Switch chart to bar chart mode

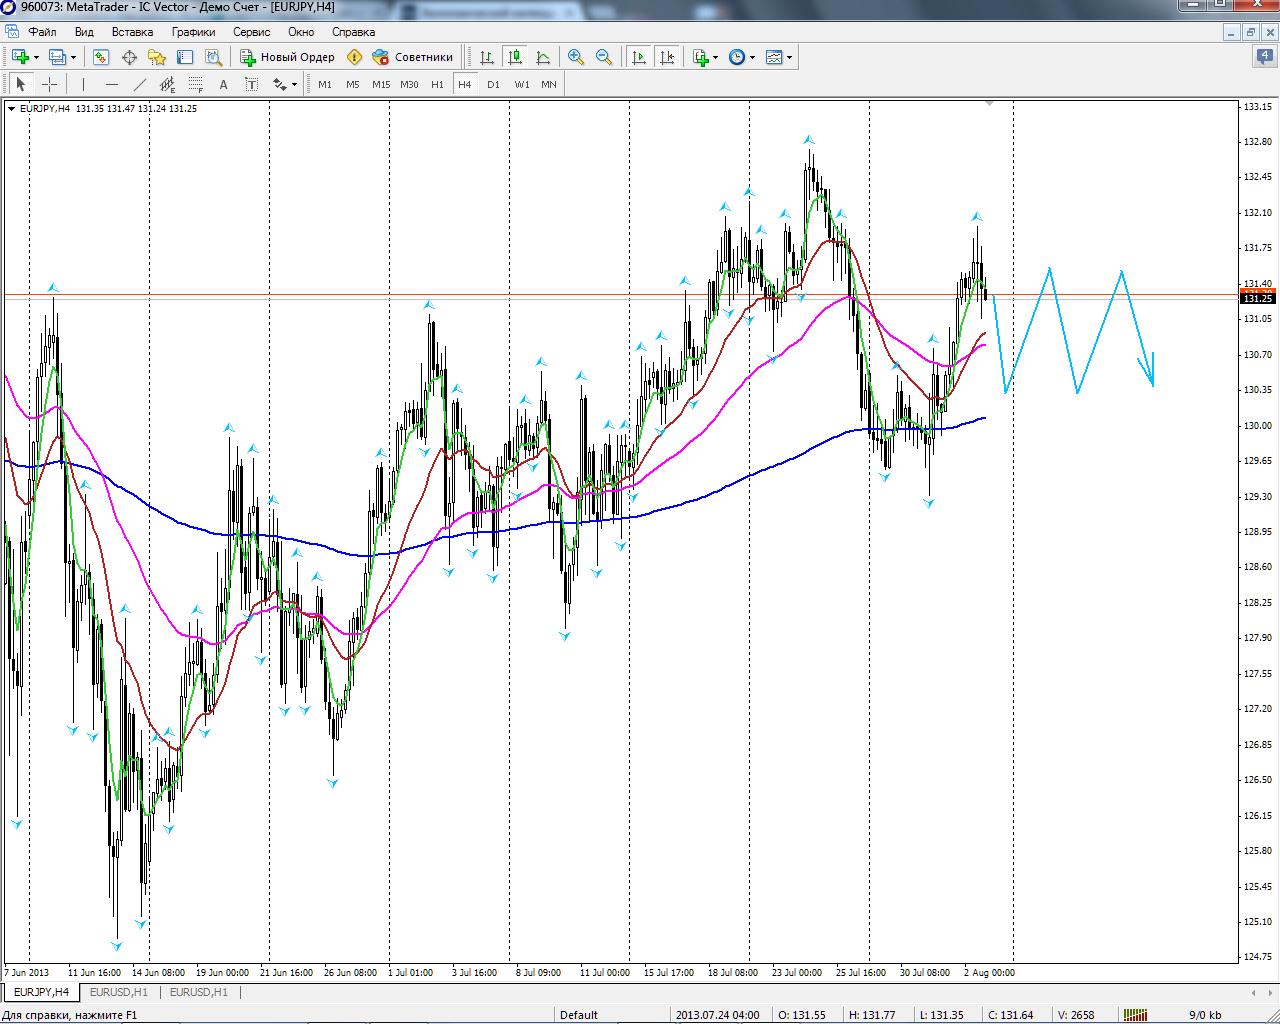(x=487, y=57)
